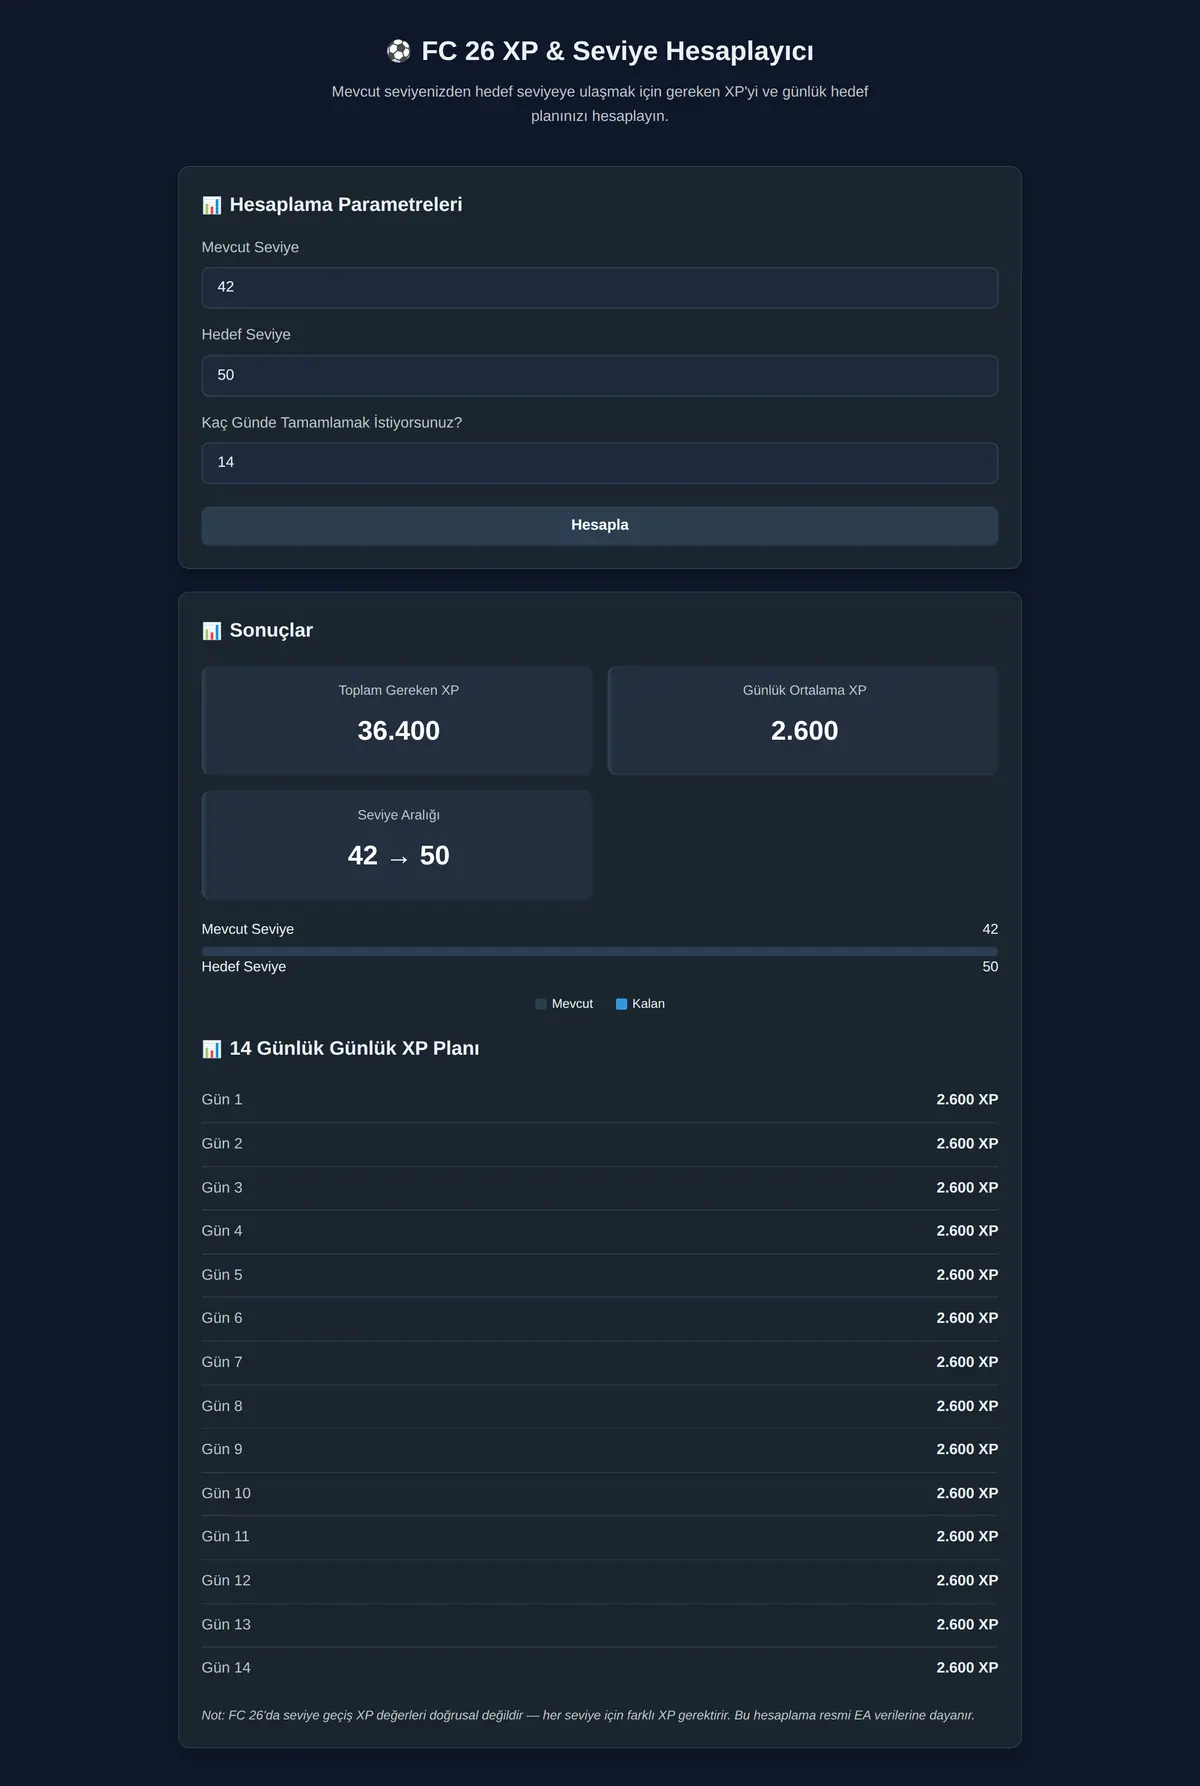Click the Gün 11 row label
The image size is (1200, 1786).
pos(226,1536)
